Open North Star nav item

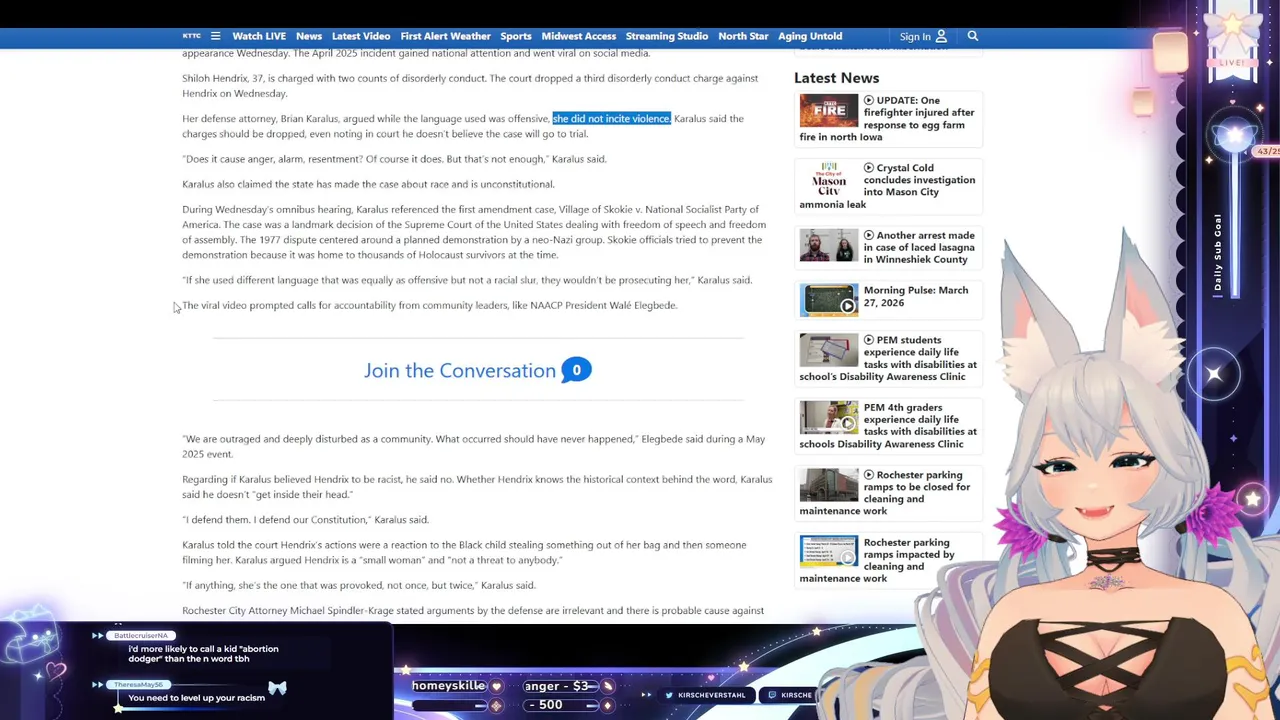point(743,36)
